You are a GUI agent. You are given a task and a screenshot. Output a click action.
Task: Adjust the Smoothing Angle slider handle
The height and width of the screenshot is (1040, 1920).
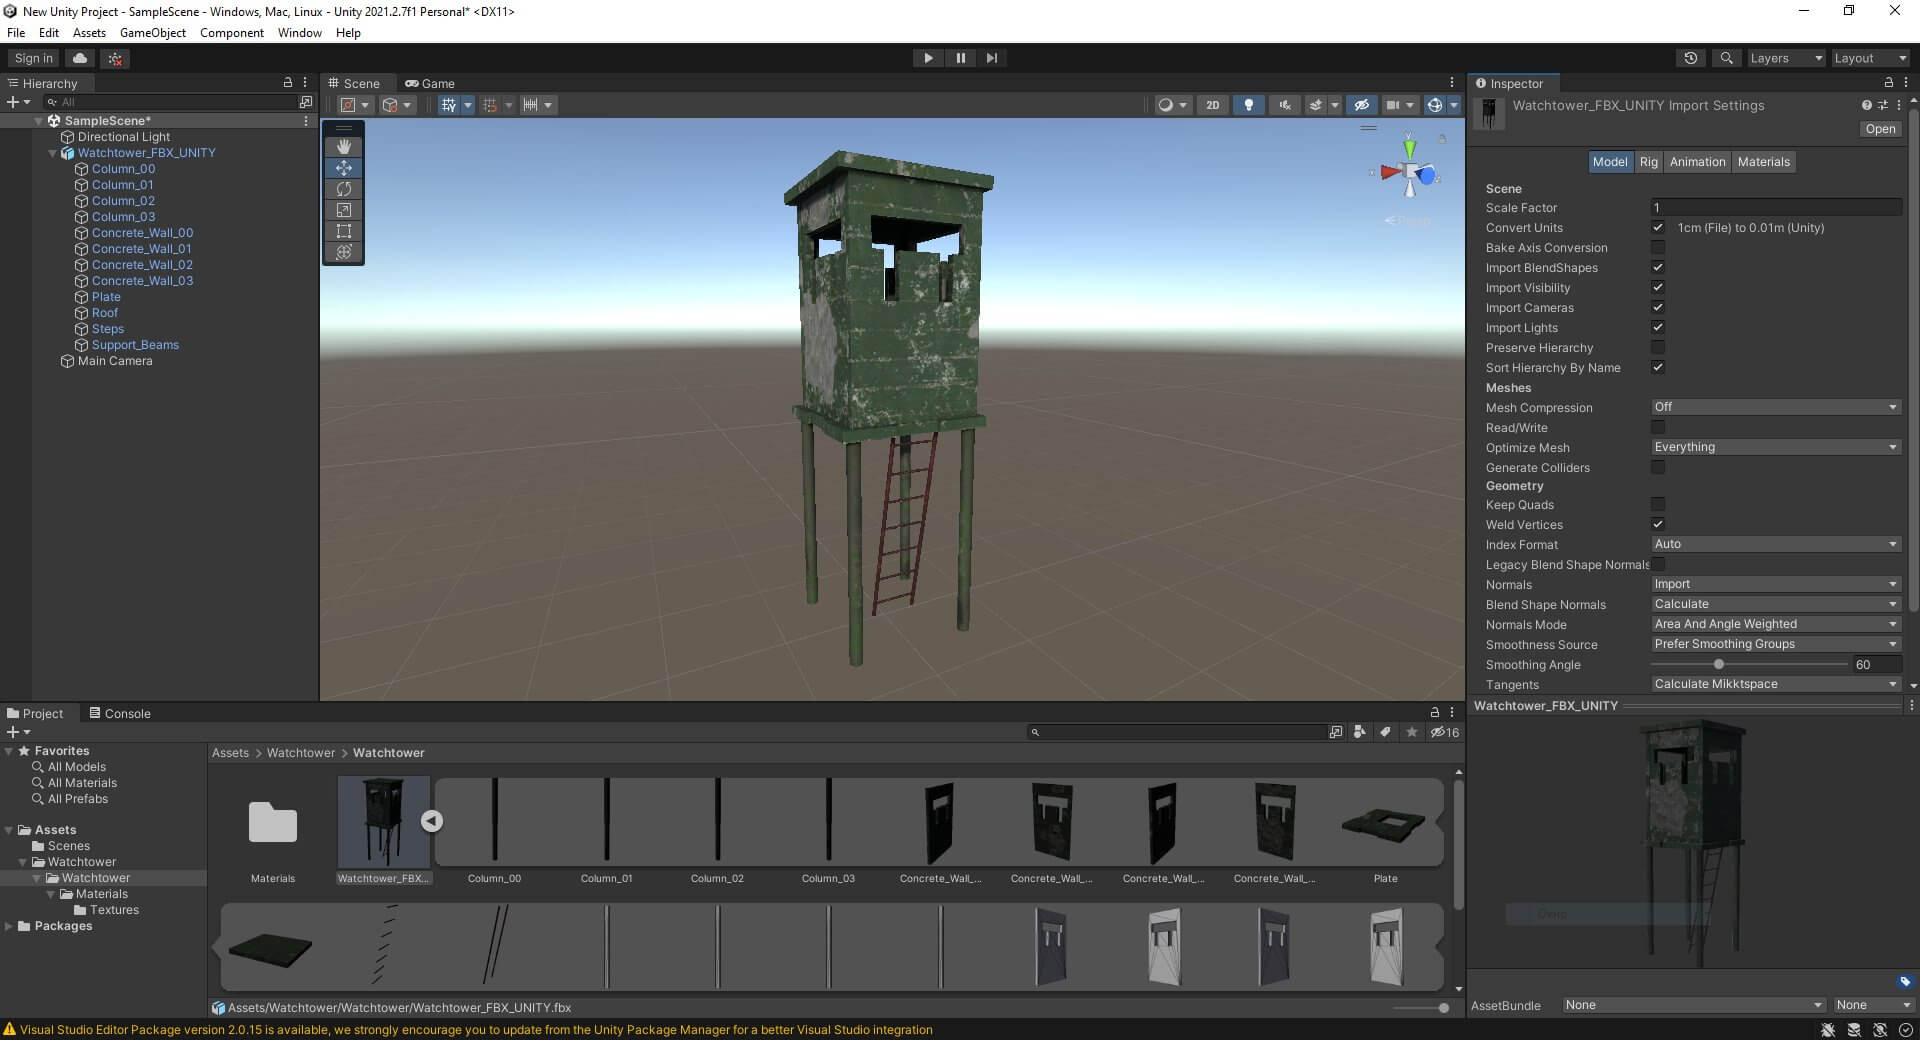pos(1718,665)
